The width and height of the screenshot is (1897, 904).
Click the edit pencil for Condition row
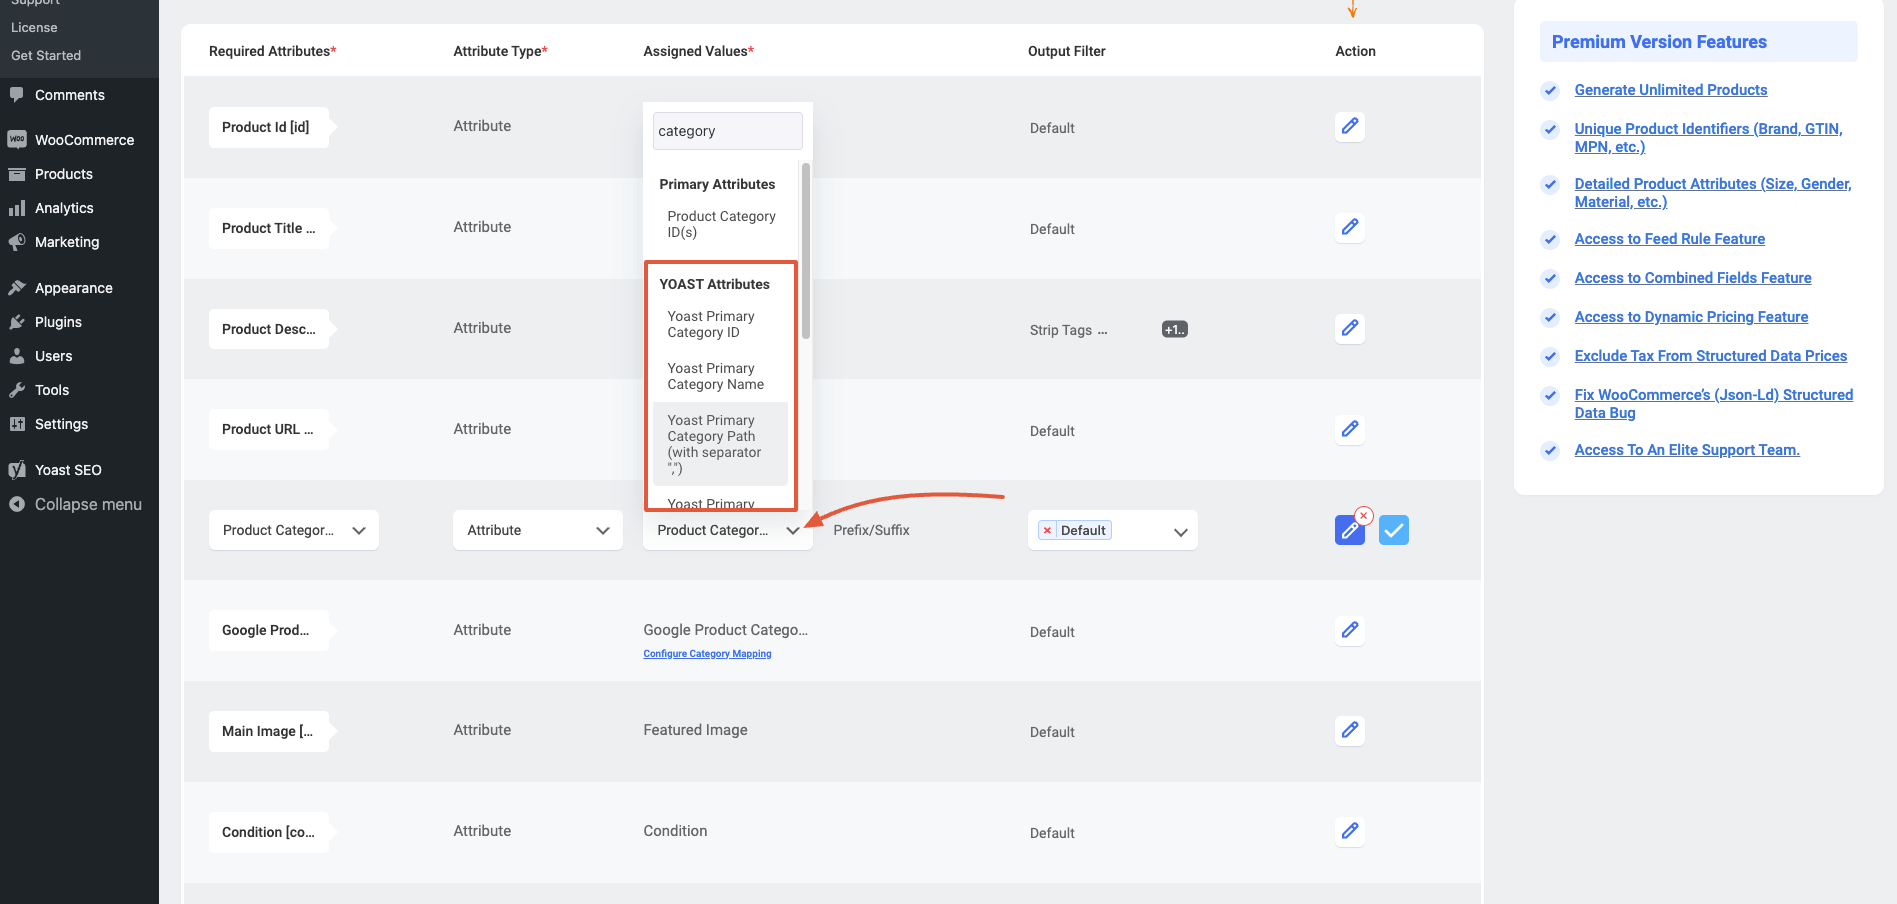point(1349,831)
